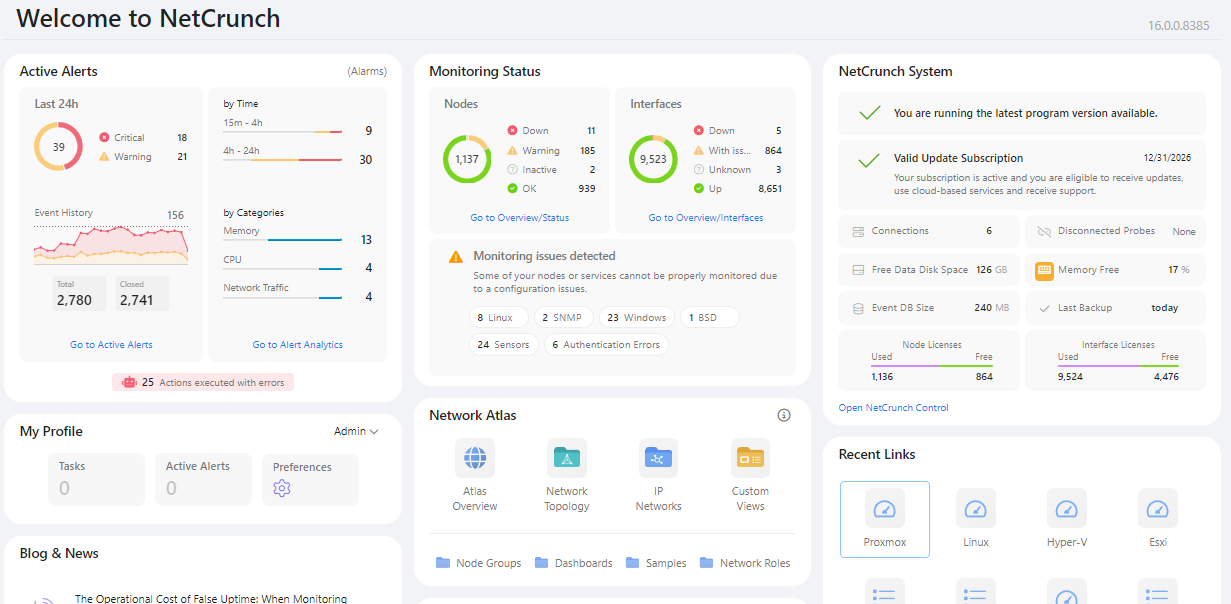Follow the Go to Alert Analytics link
This screenshot has height=604, width=1231.
(x=297, y=345)
